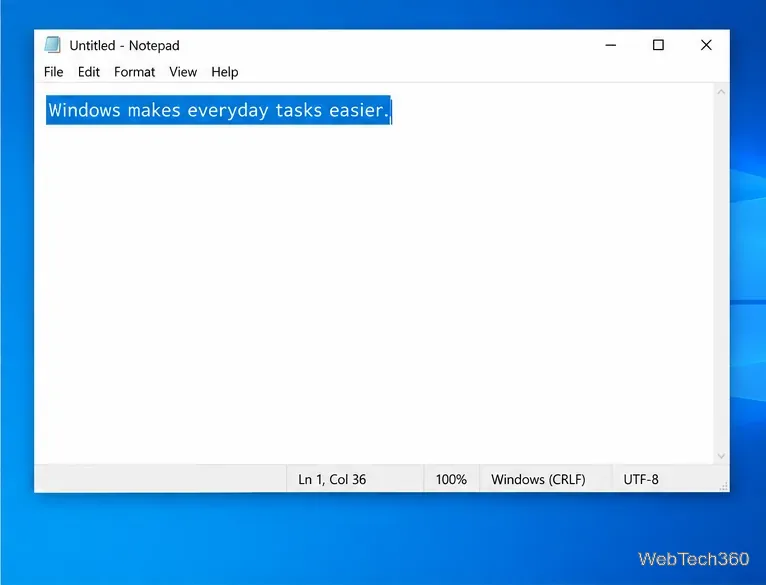Screen dimensions: 766x585
Task: Click the 'Windows (CRLF)' status entry
Action: click(x=538, y=479)
